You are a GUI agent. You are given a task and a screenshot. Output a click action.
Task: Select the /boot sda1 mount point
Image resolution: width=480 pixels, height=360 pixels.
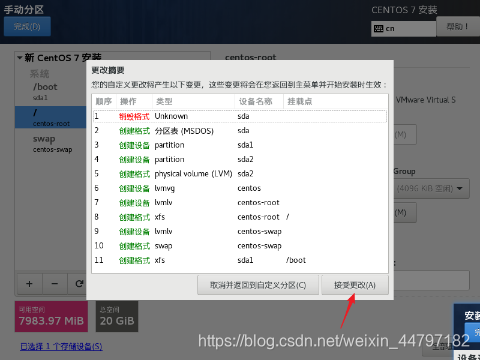coord(50,91)
